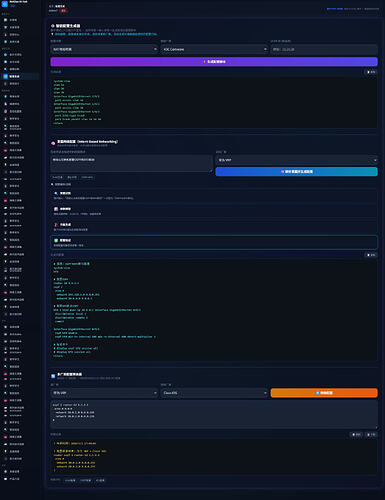Click the blue app logo in the sidebar header
Screen dimensions: 385x500
(5, 4)
